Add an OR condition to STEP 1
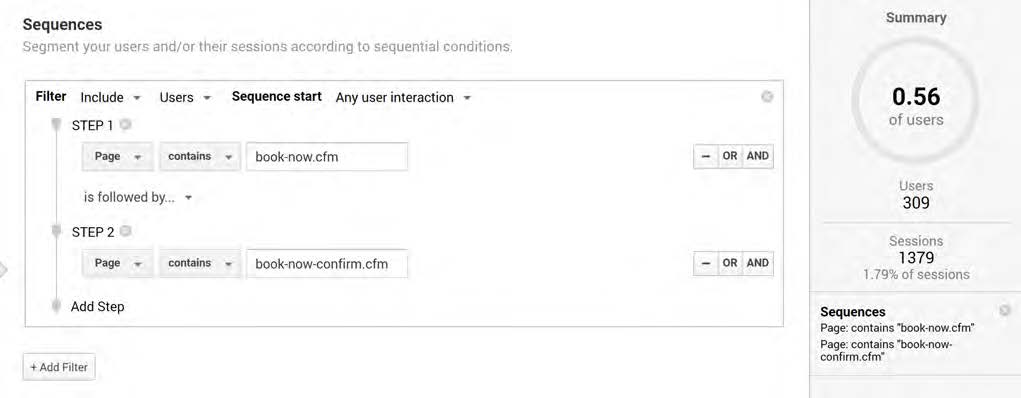 pos(729,156)
